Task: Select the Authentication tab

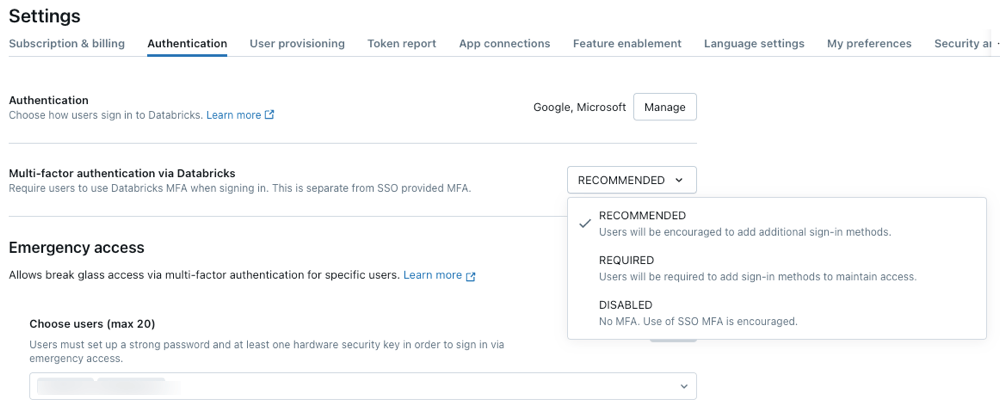Action: coord(187,43)
